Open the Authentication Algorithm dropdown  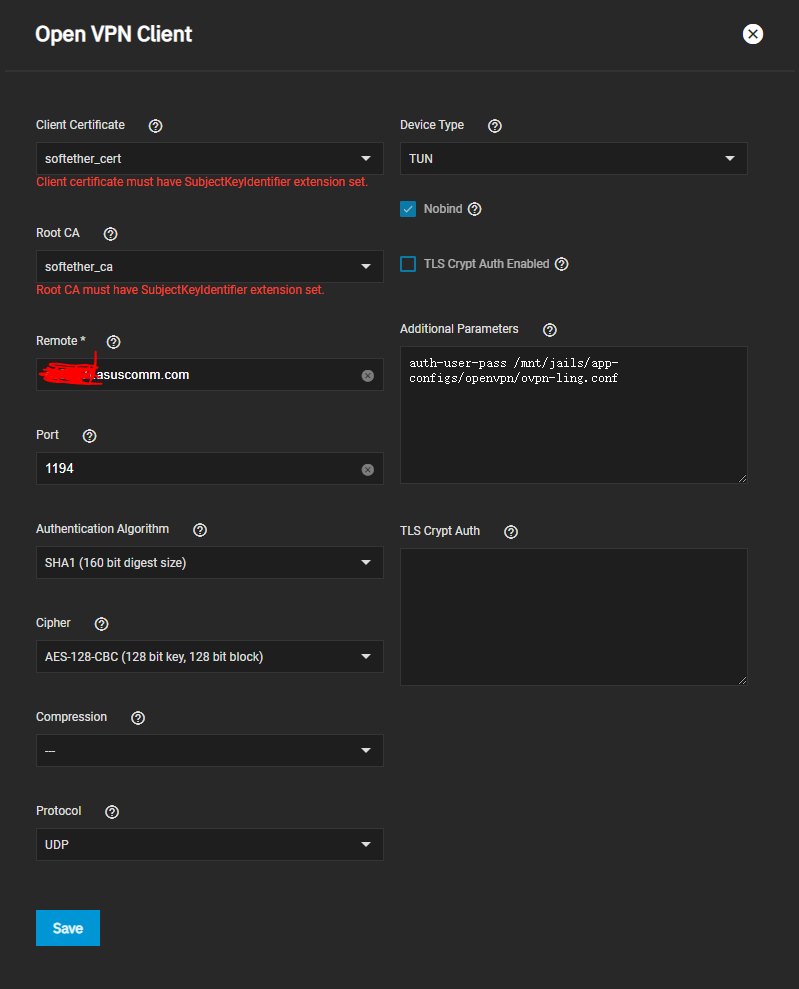[x=209, y=562]
